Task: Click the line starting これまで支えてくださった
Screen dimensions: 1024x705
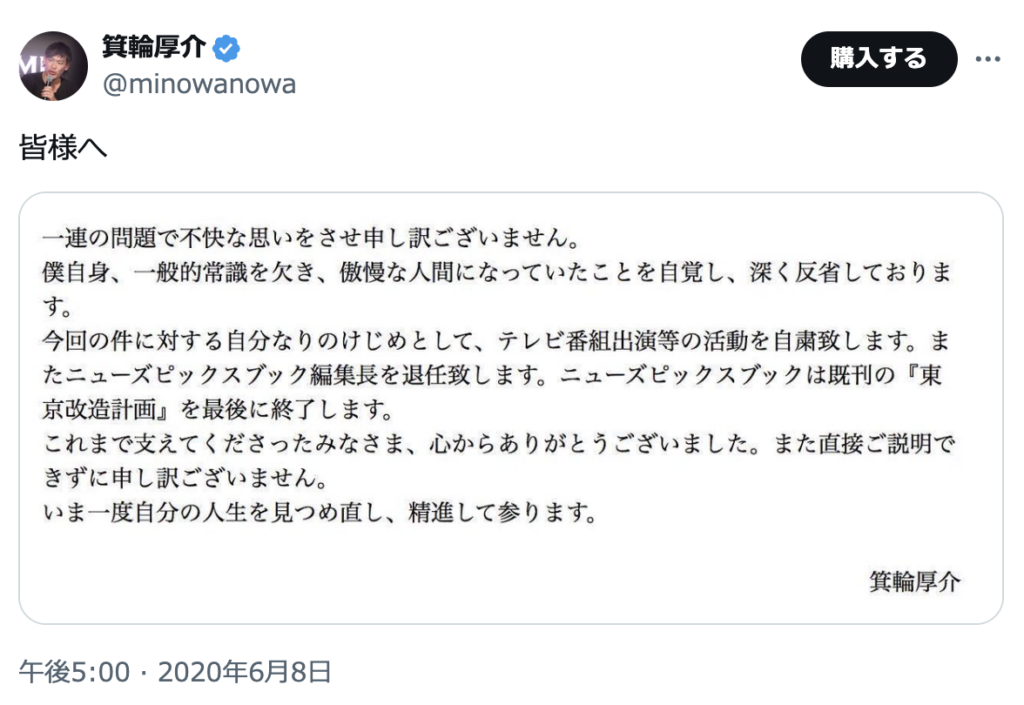Action: coord(499,444)
